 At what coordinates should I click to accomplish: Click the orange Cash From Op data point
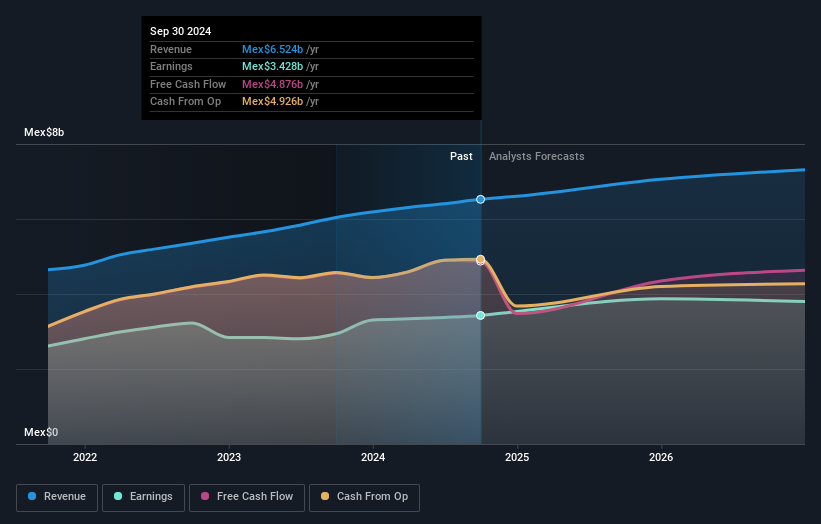tap(480, 259)
